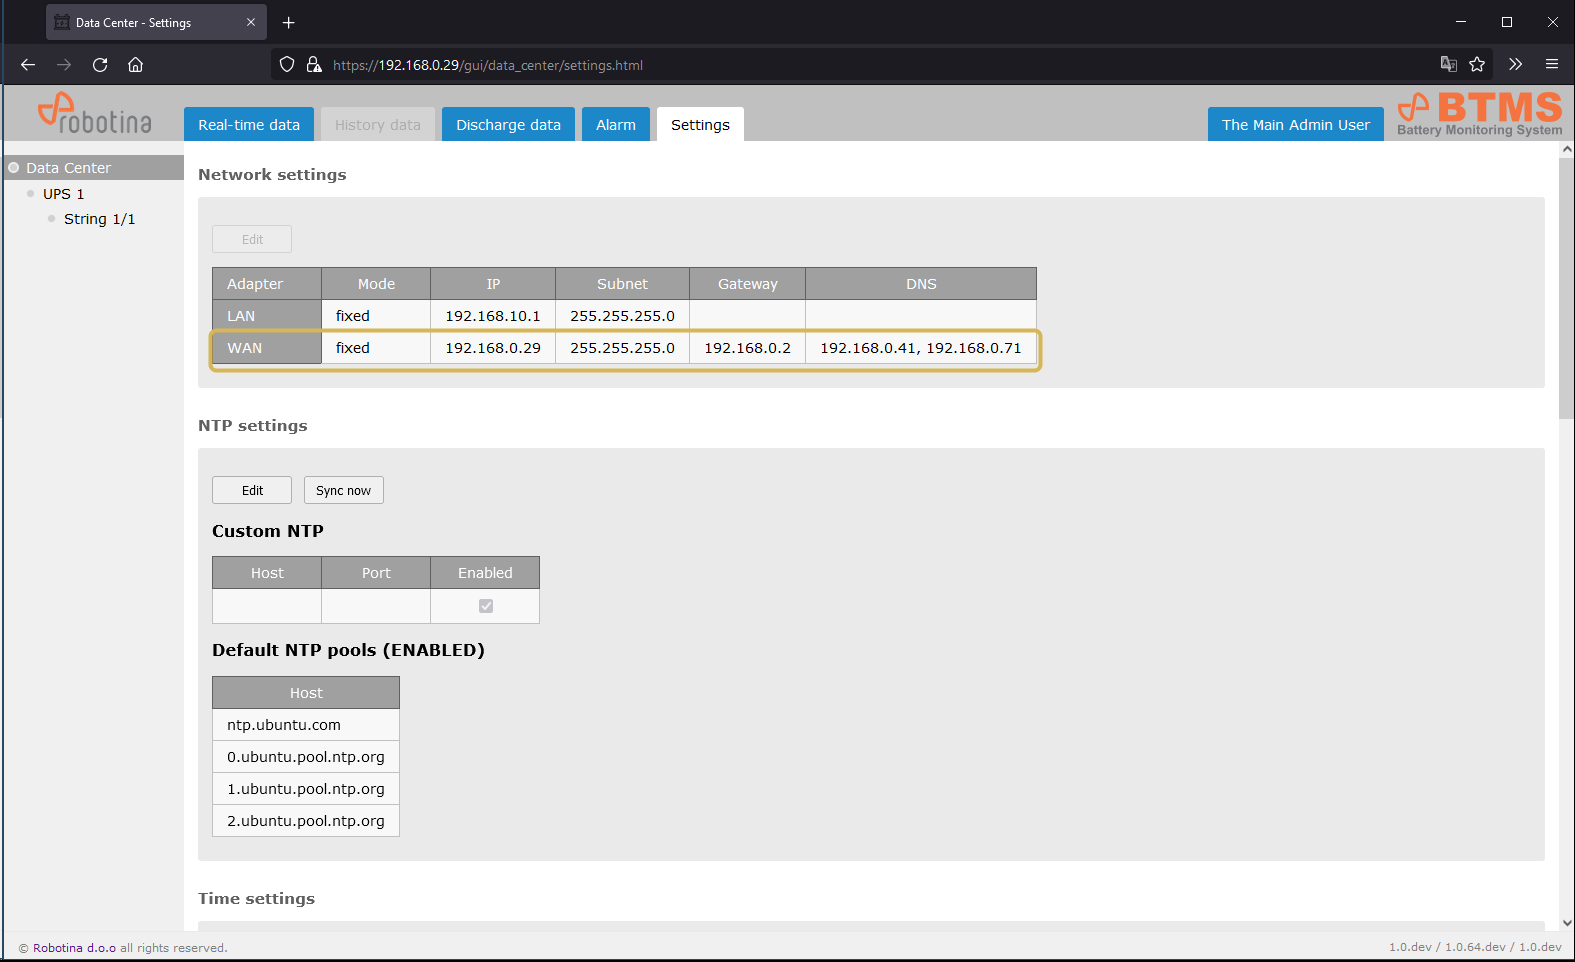Viewport: 1575px width, 962px height.
Task: Select UPS 1 in the sidebar tree
Action: click(63, 194)
